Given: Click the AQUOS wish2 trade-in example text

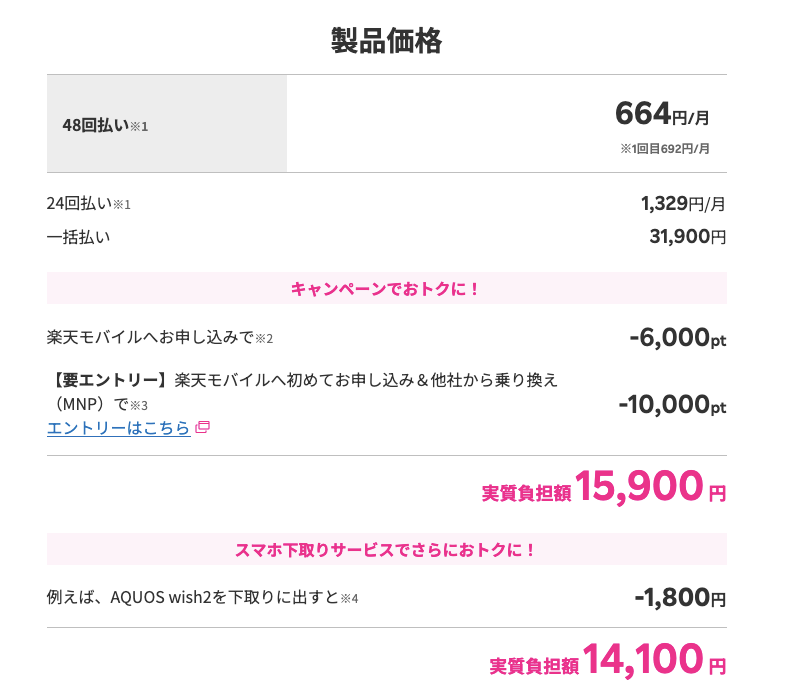Looking at the screenshot, I should coord(202,597).
